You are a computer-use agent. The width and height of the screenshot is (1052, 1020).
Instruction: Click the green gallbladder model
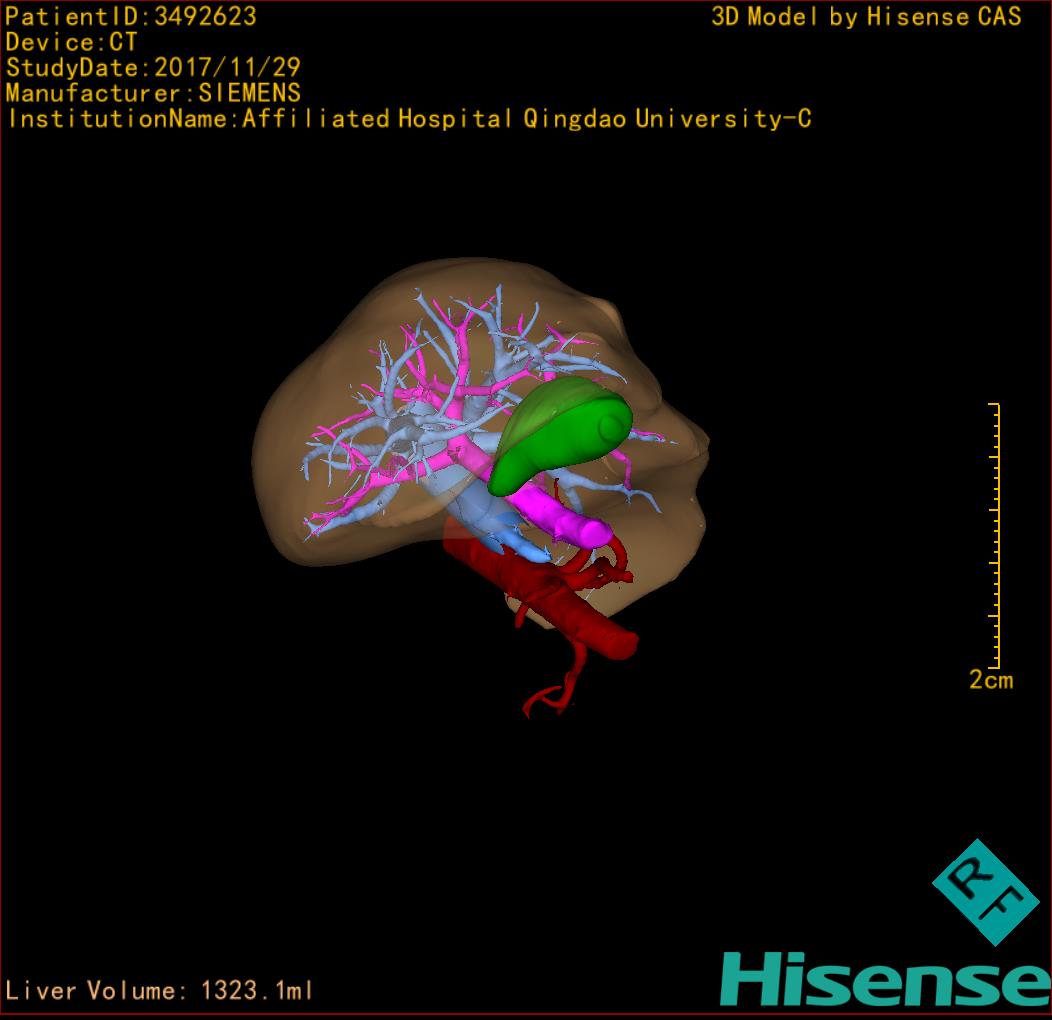click(x=560, y=435)
